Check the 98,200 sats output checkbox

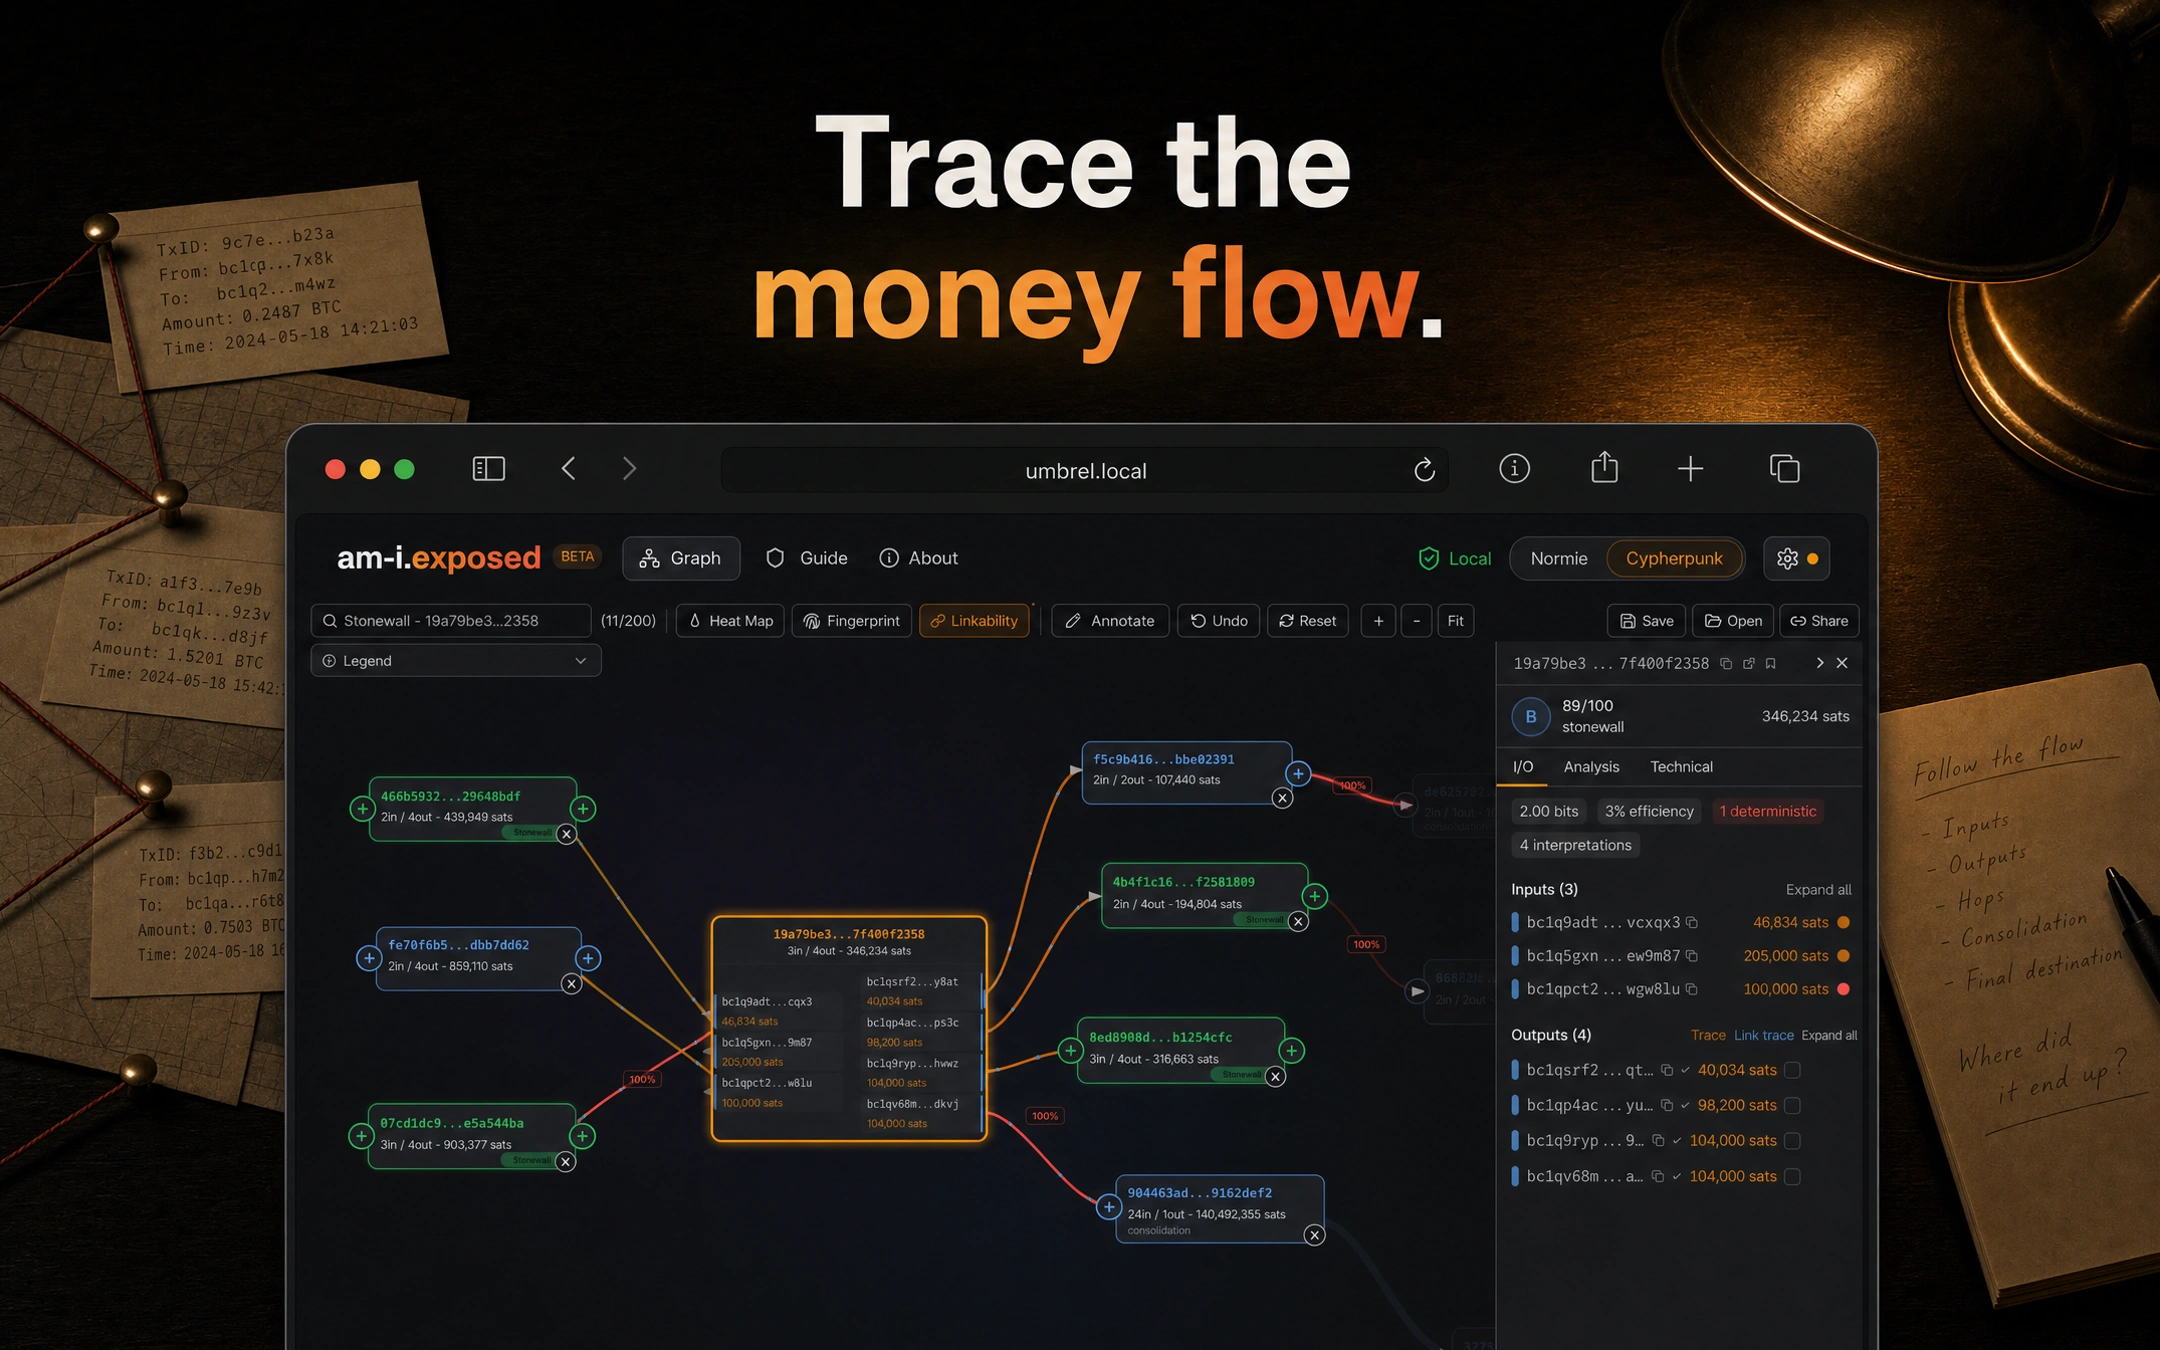[x=1793, y=1105]
